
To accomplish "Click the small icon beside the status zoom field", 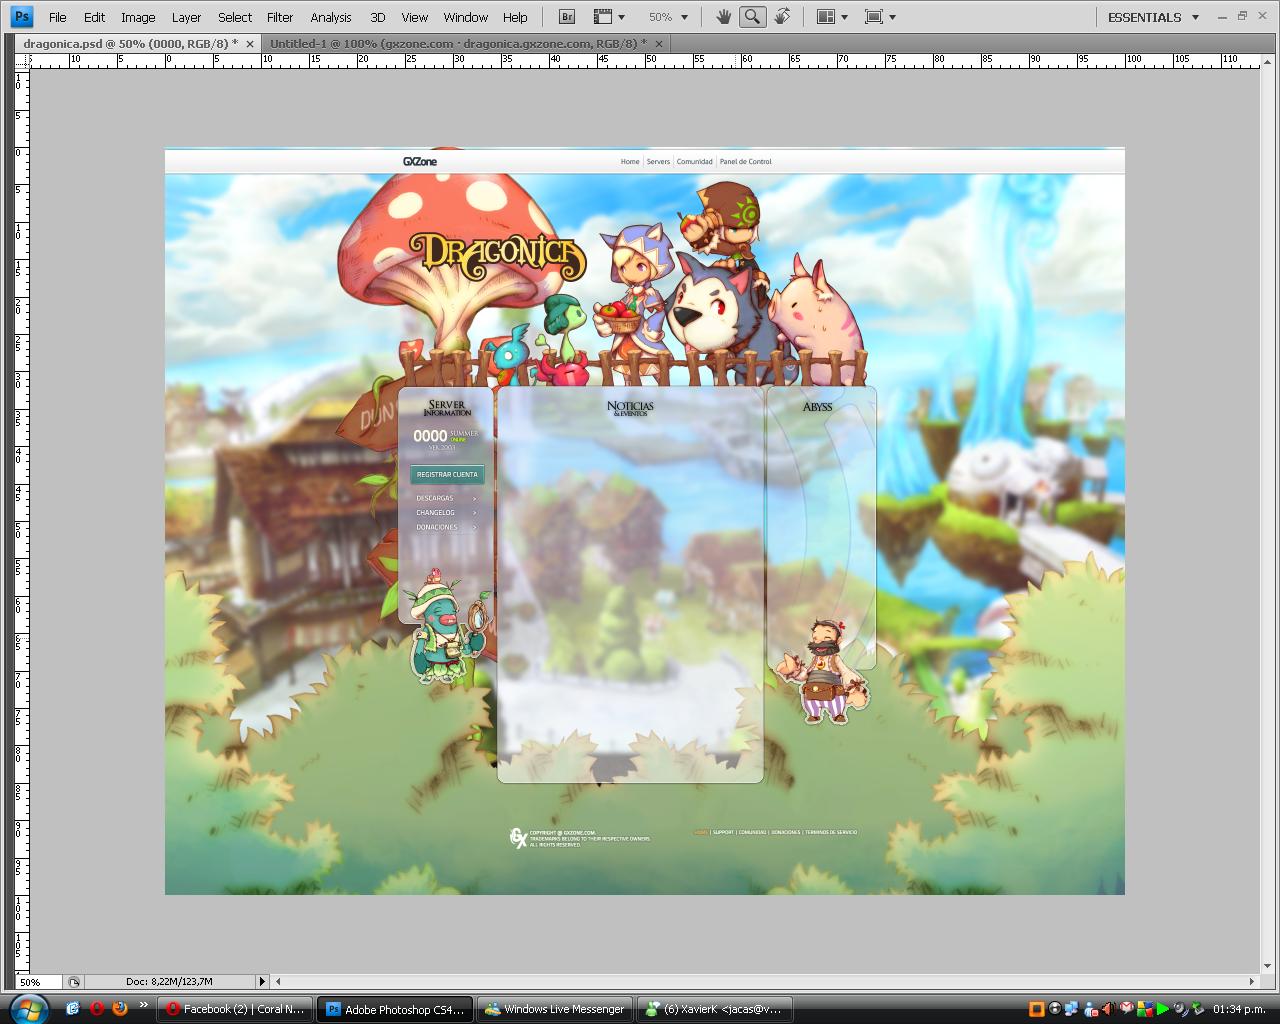I will click(x=74, y=982).
